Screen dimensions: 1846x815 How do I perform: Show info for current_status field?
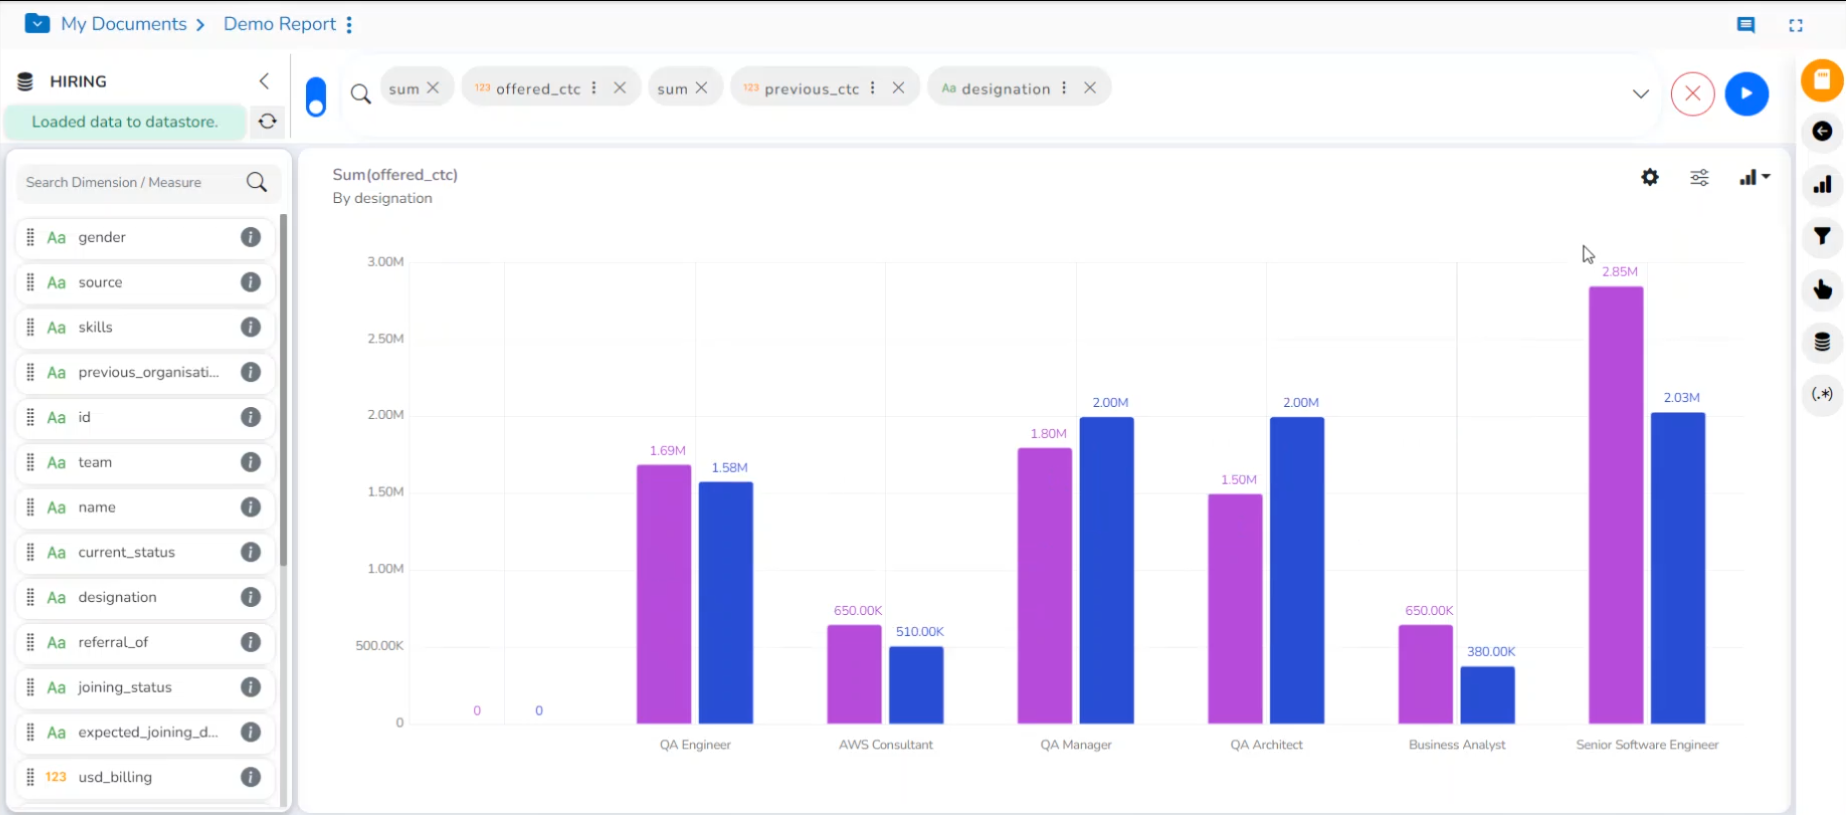click(251, 552)
